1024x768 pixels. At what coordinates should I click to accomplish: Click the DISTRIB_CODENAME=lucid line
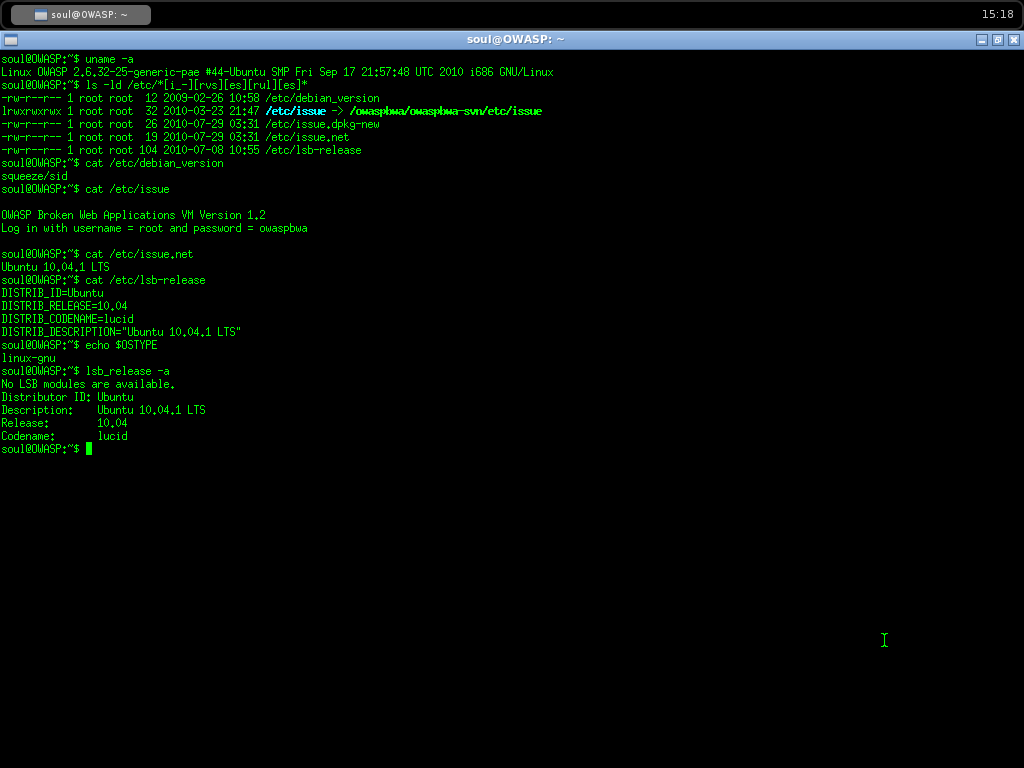[67, 319]
